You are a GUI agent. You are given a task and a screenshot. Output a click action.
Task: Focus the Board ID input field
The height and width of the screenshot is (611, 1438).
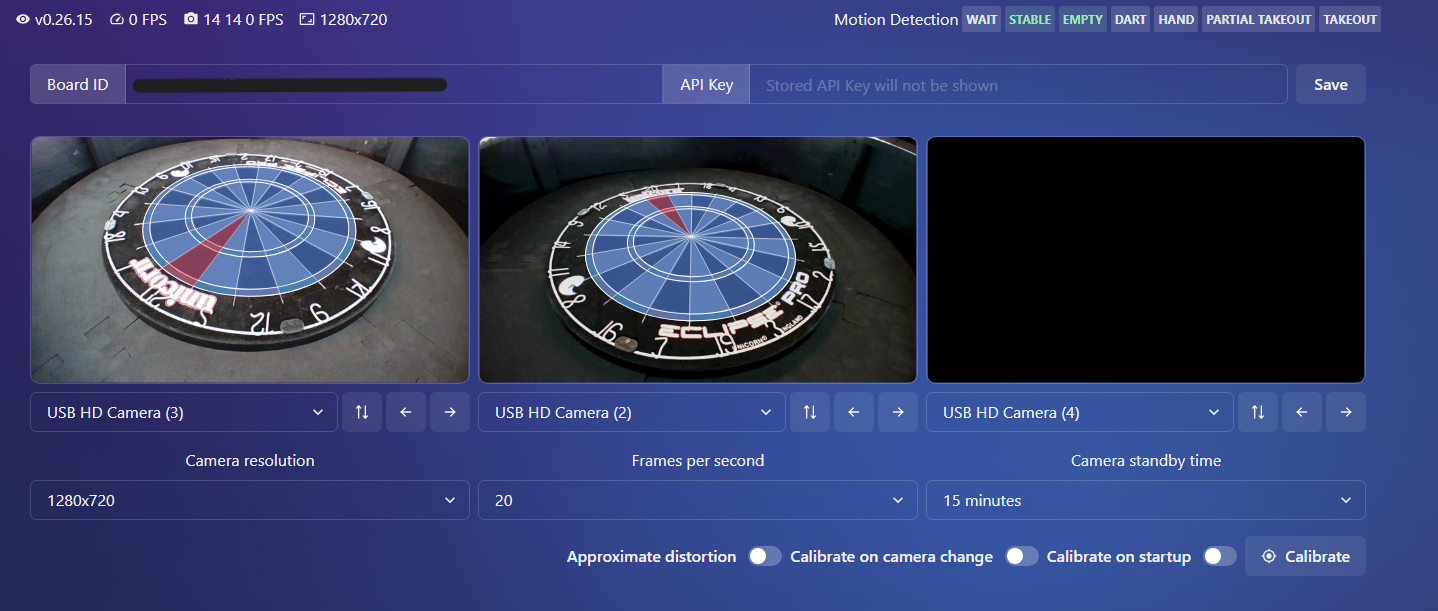[394, 84]
